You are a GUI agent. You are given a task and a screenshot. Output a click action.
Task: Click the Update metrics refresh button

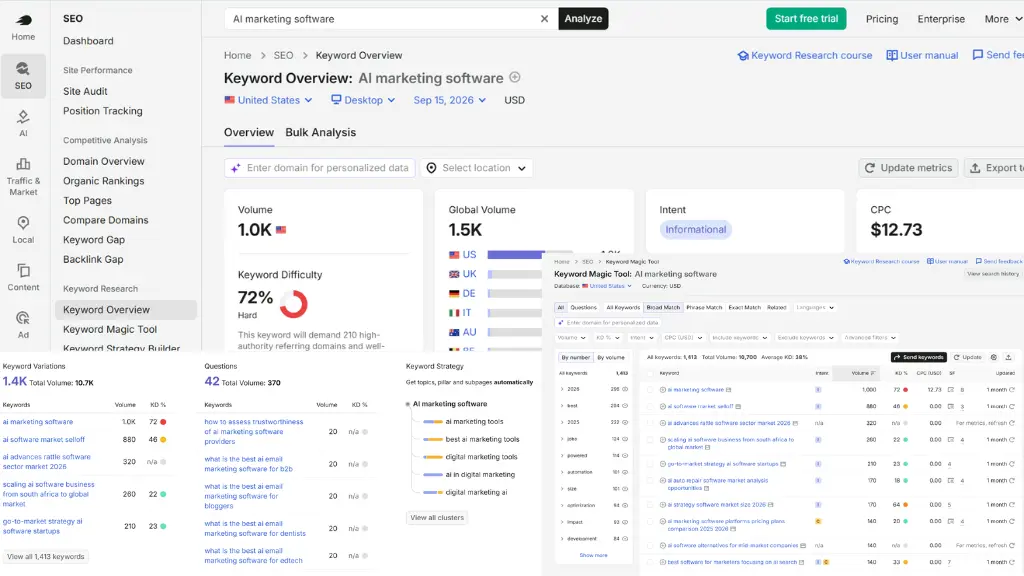tap(908, 168)
